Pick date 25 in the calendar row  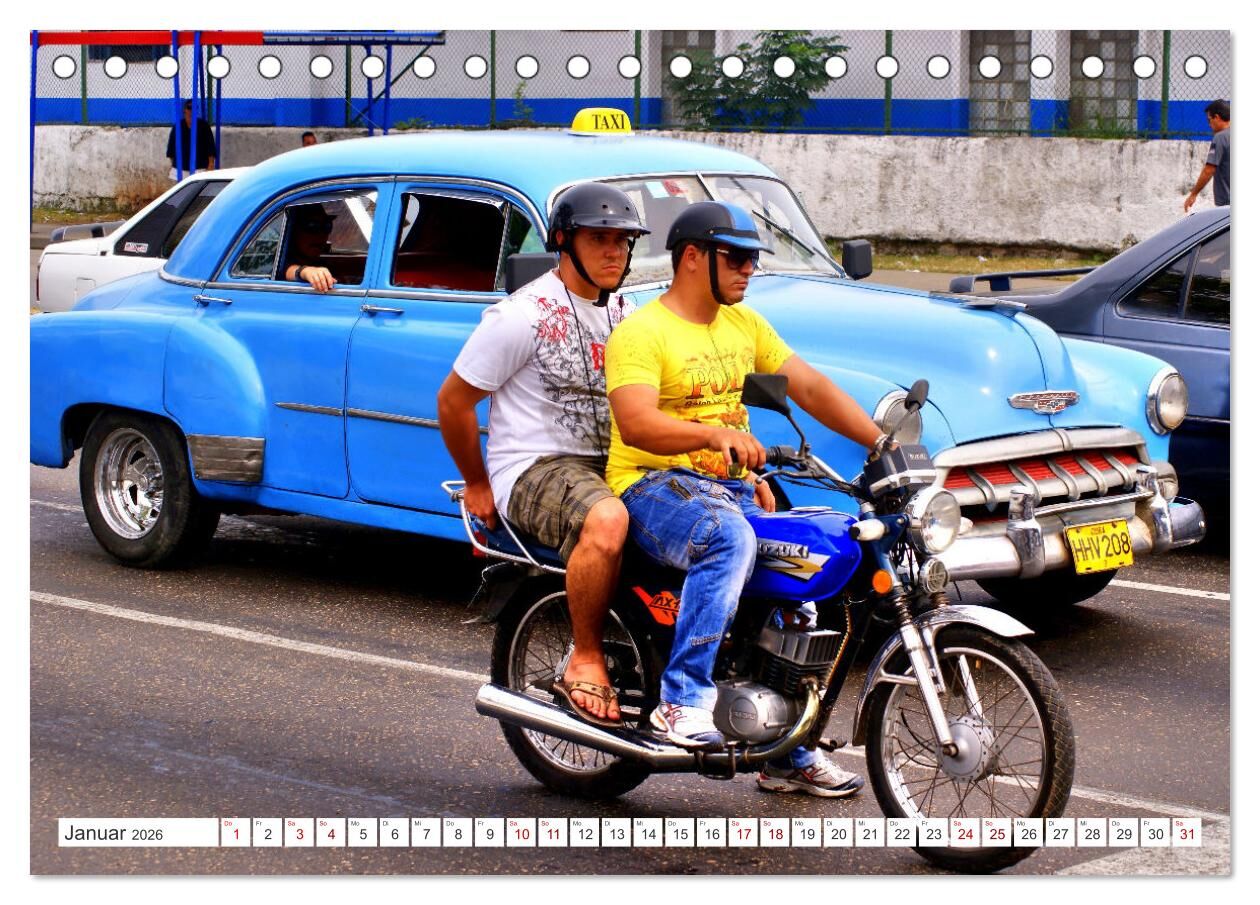(996, 833)
